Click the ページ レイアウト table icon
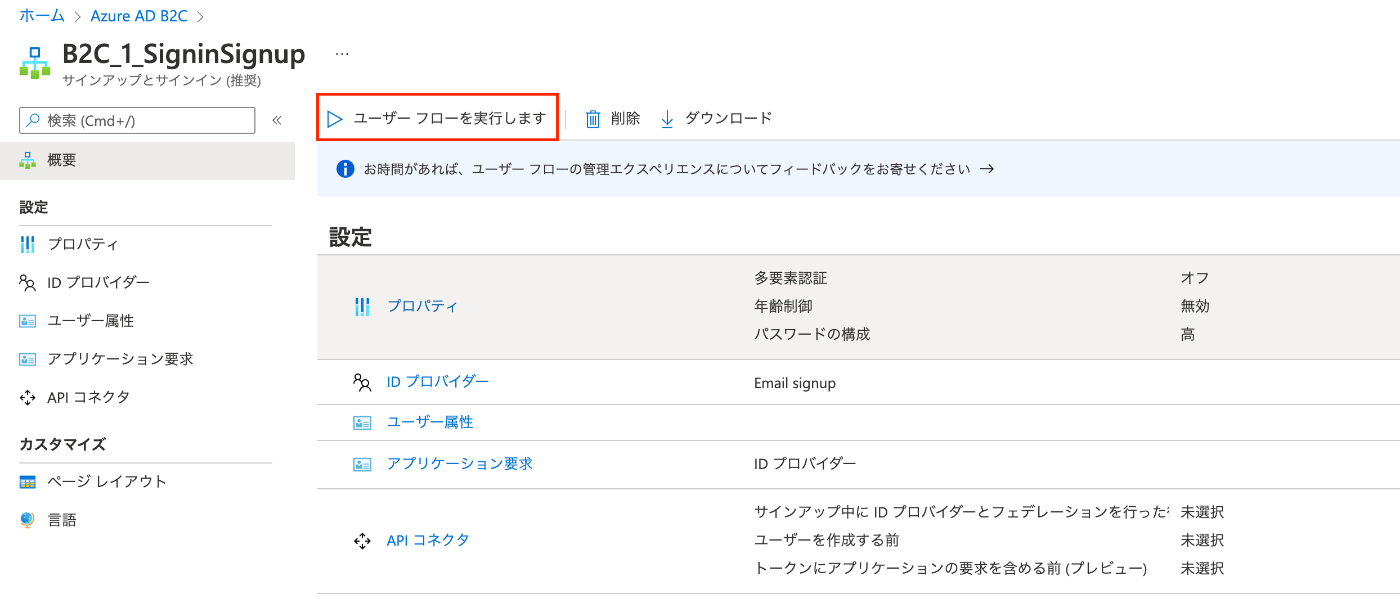Viewport: 1400px width, 603px height. [x=28, y=482]
